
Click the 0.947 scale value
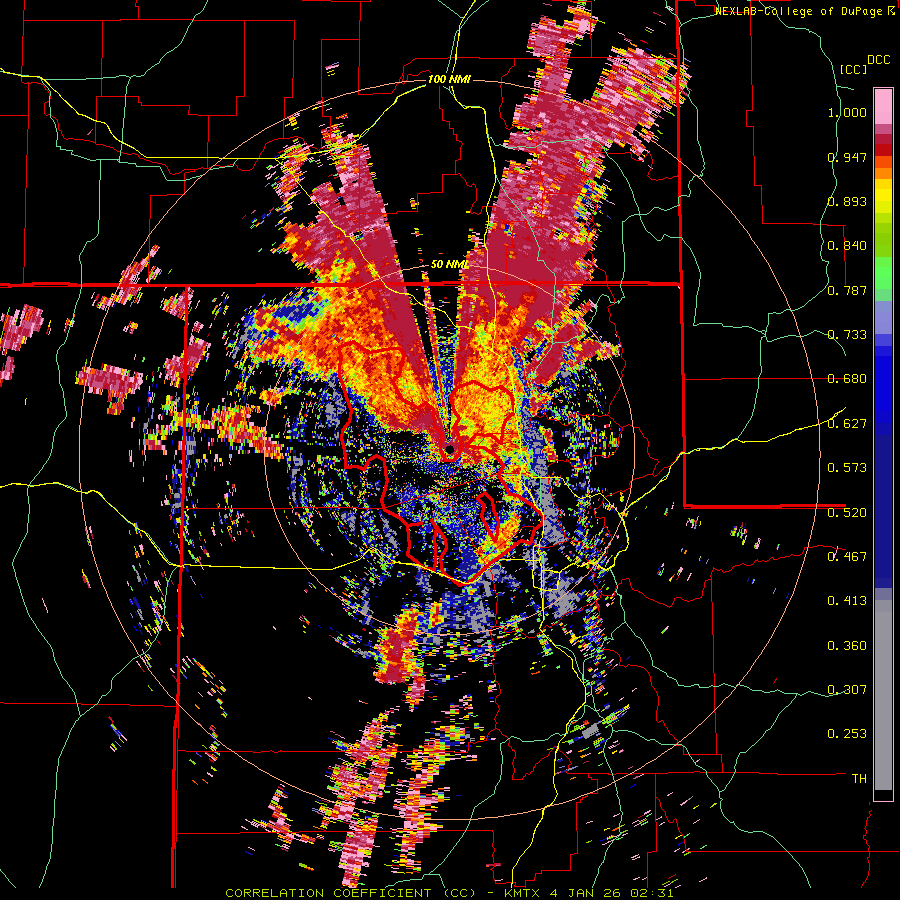(847, 157)
